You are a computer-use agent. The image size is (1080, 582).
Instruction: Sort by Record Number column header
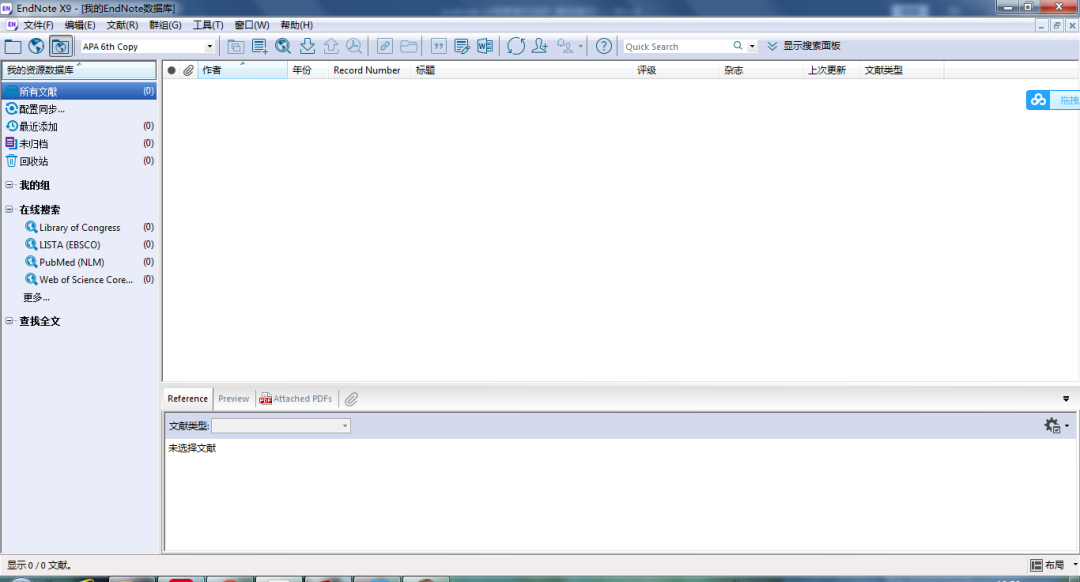370,70
